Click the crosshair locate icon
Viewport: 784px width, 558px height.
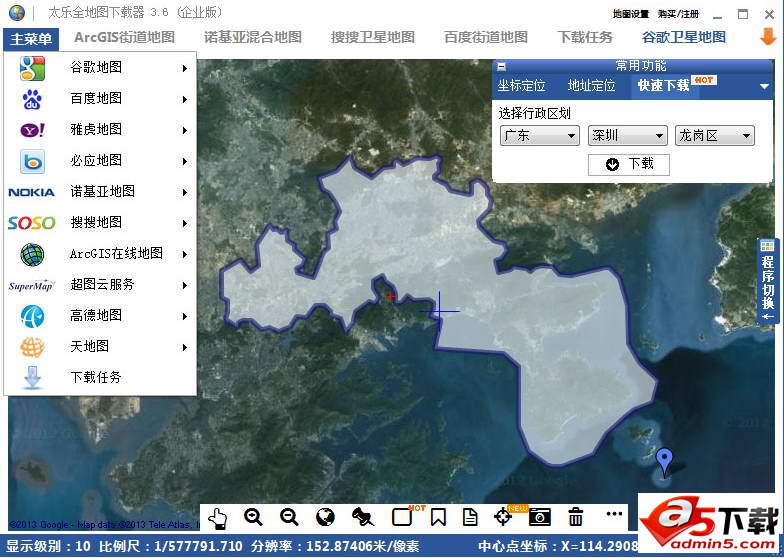click(504, 517)
